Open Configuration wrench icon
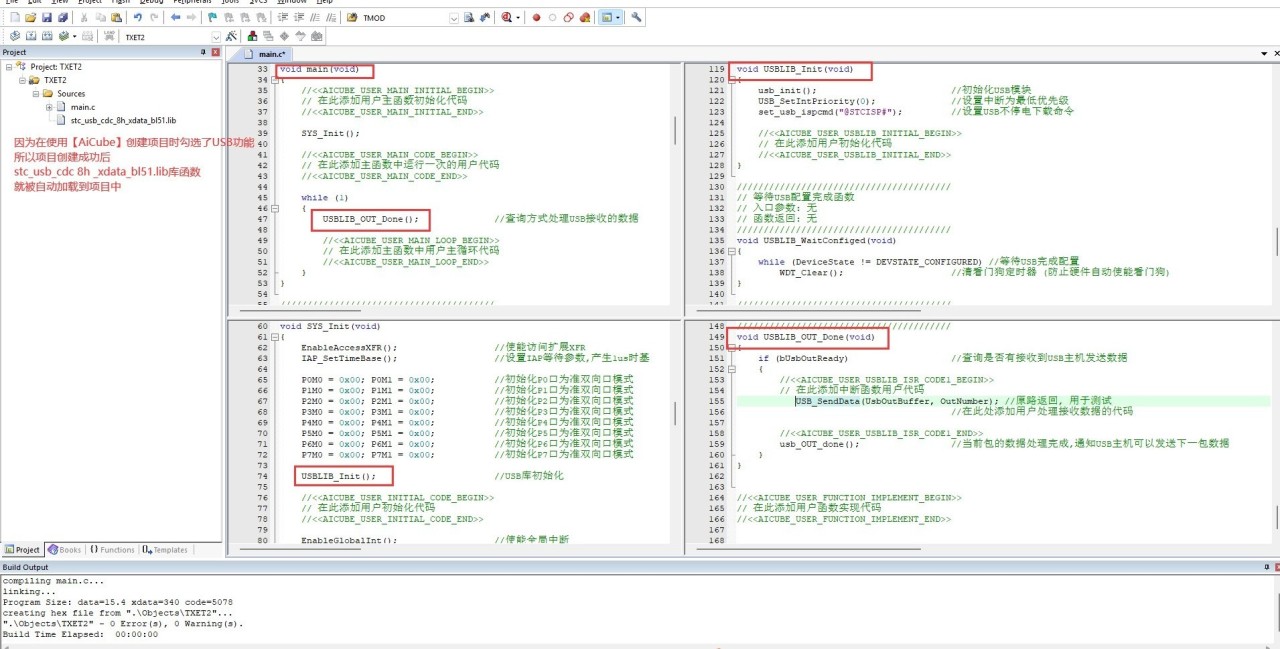This screenshot has height=649, width=1280. pyautogui.click(x=637, y=18)
